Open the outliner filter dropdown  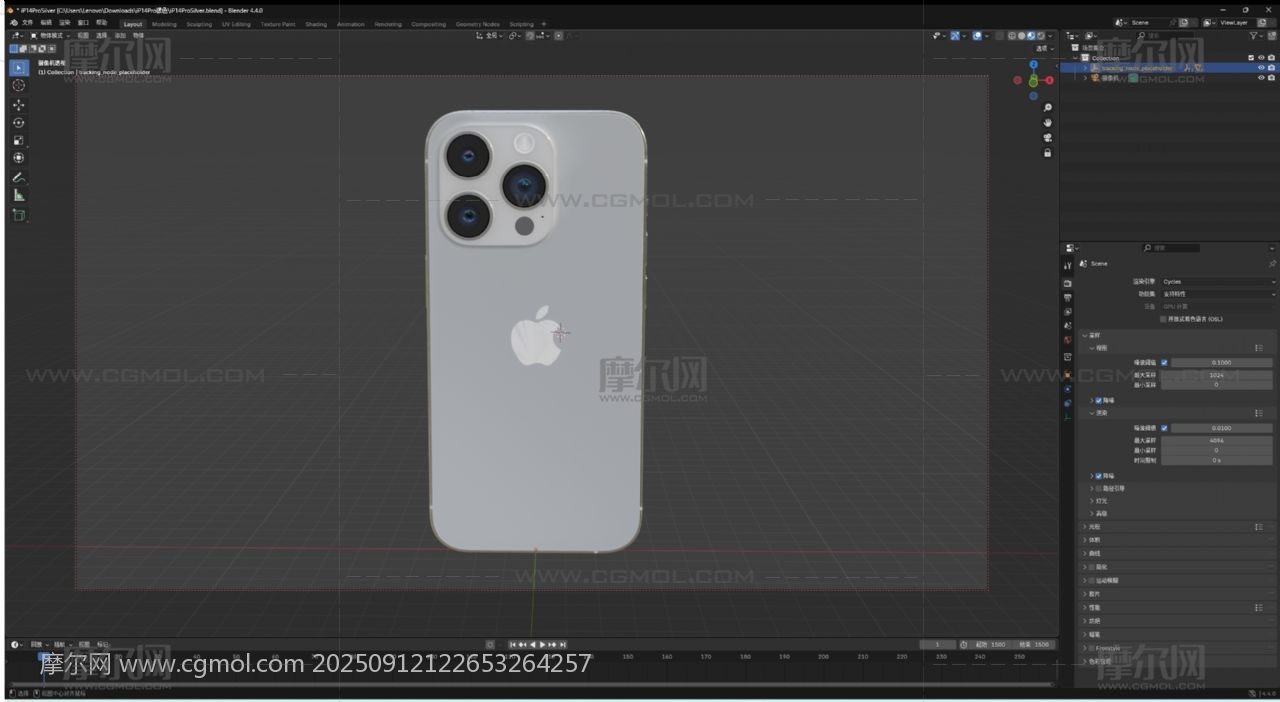[x=1258, y=36]
